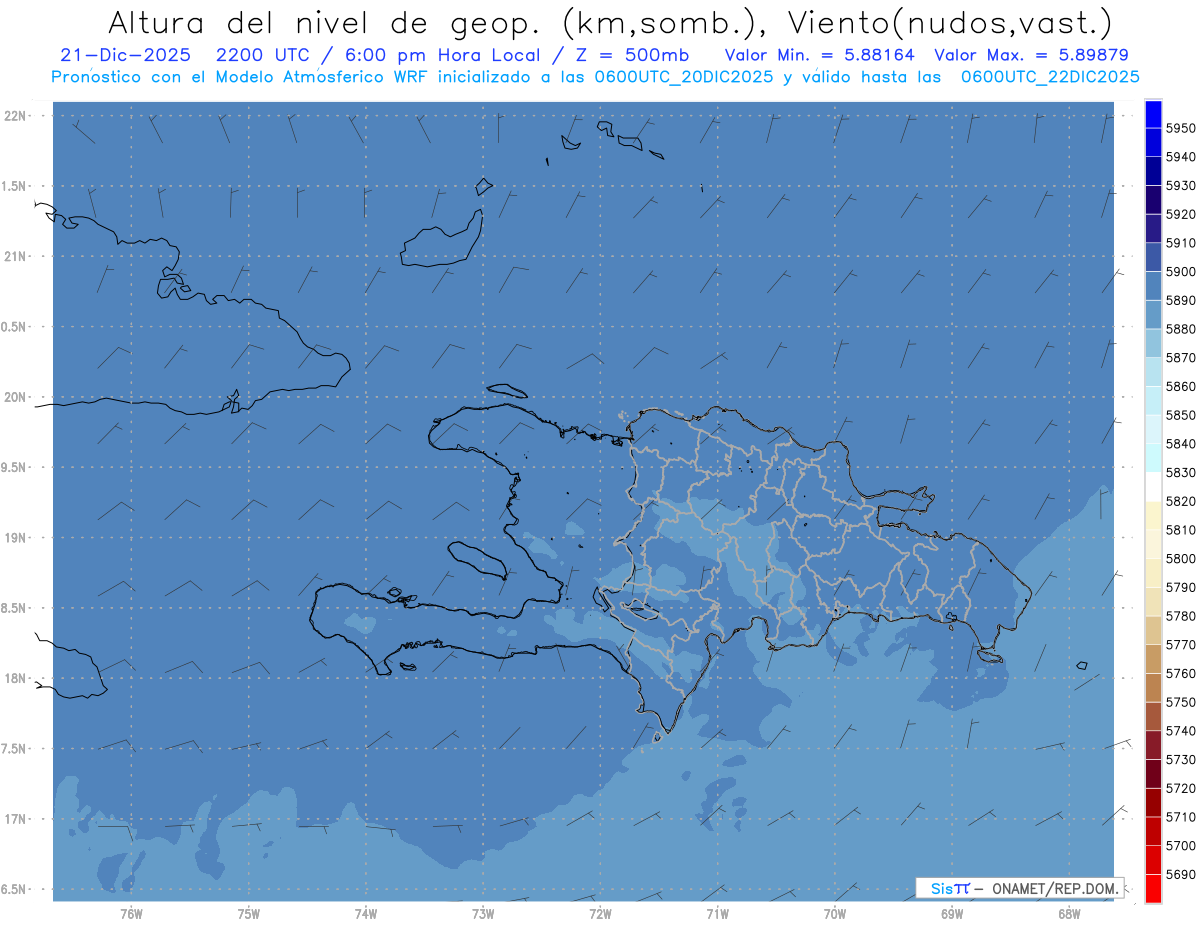The image size is (1200, 927).
Task: Pick the legend swatch between 5890 and 5880
Action: point(1153,315)
